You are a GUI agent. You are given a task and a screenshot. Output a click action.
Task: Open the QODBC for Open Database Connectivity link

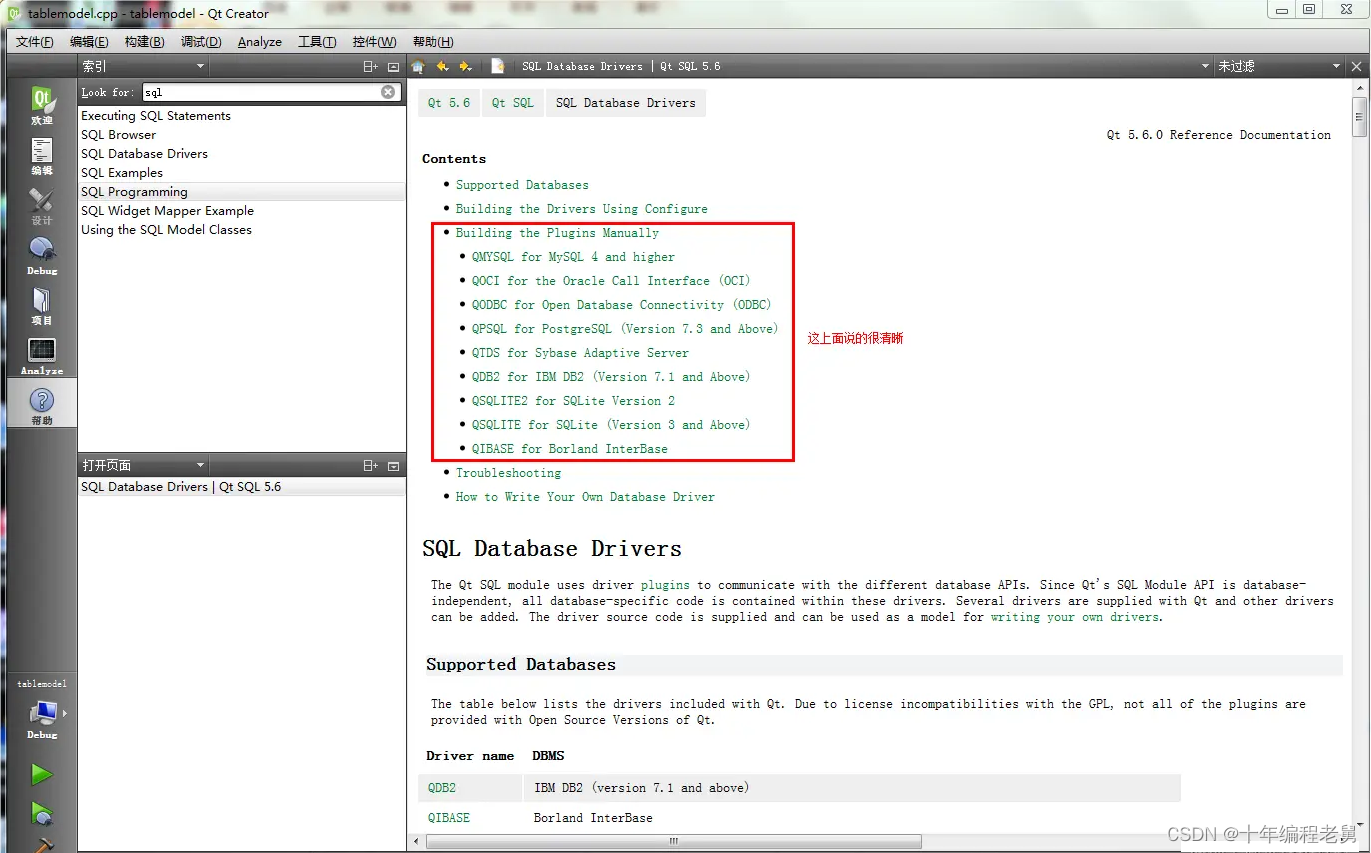(x=622, y=305)
